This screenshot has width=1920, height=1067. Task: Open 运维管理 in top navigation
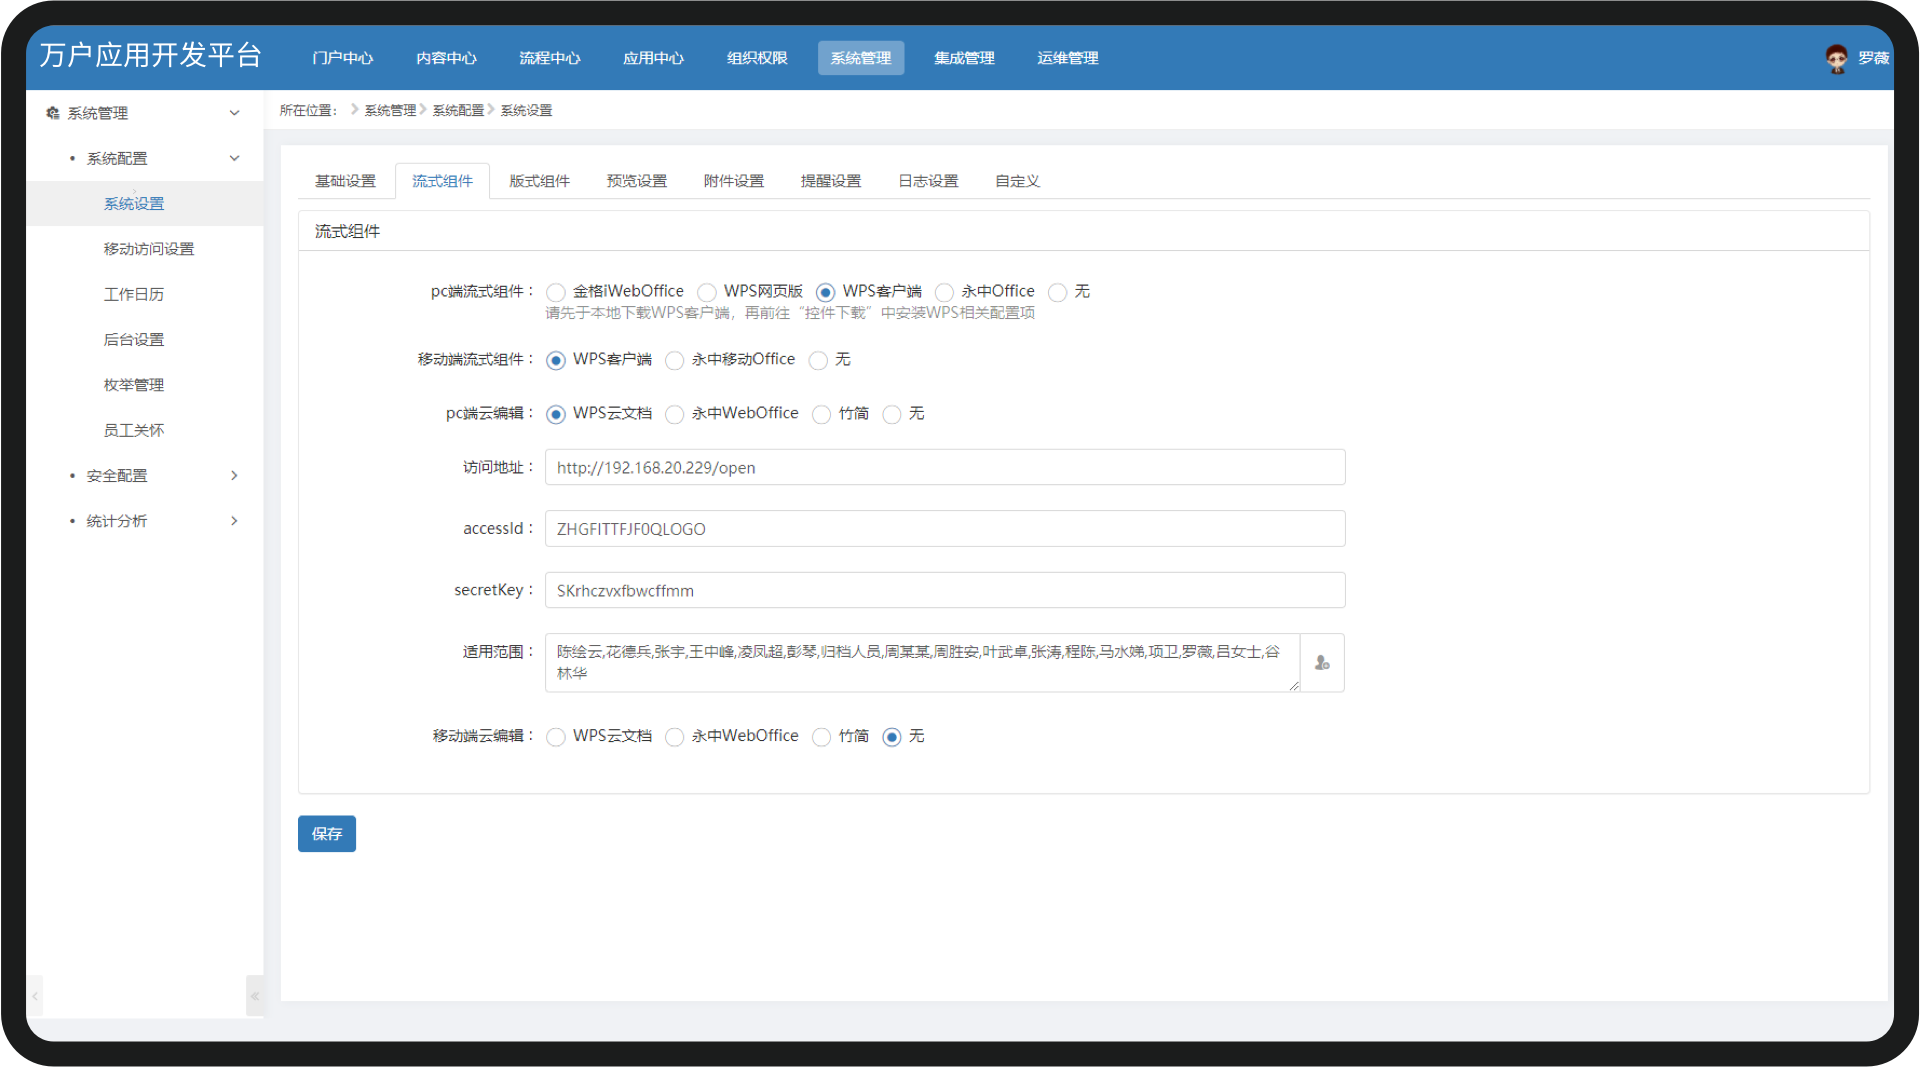pos(1067,58)
